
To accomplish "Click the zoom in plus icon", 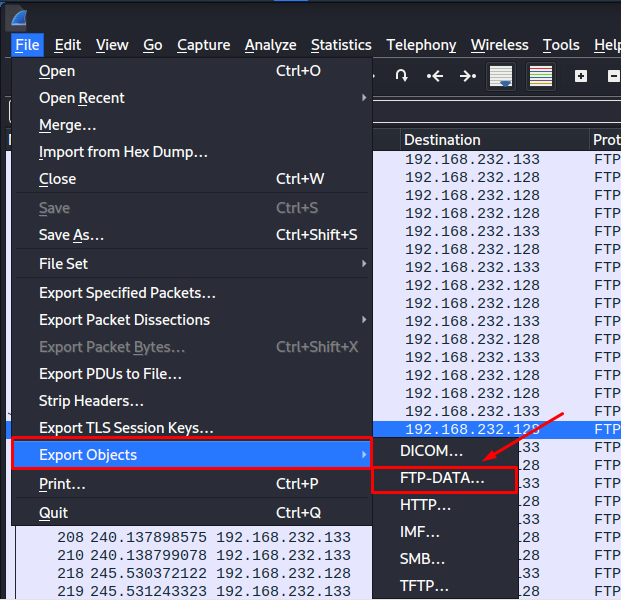I will pos(581,76).
